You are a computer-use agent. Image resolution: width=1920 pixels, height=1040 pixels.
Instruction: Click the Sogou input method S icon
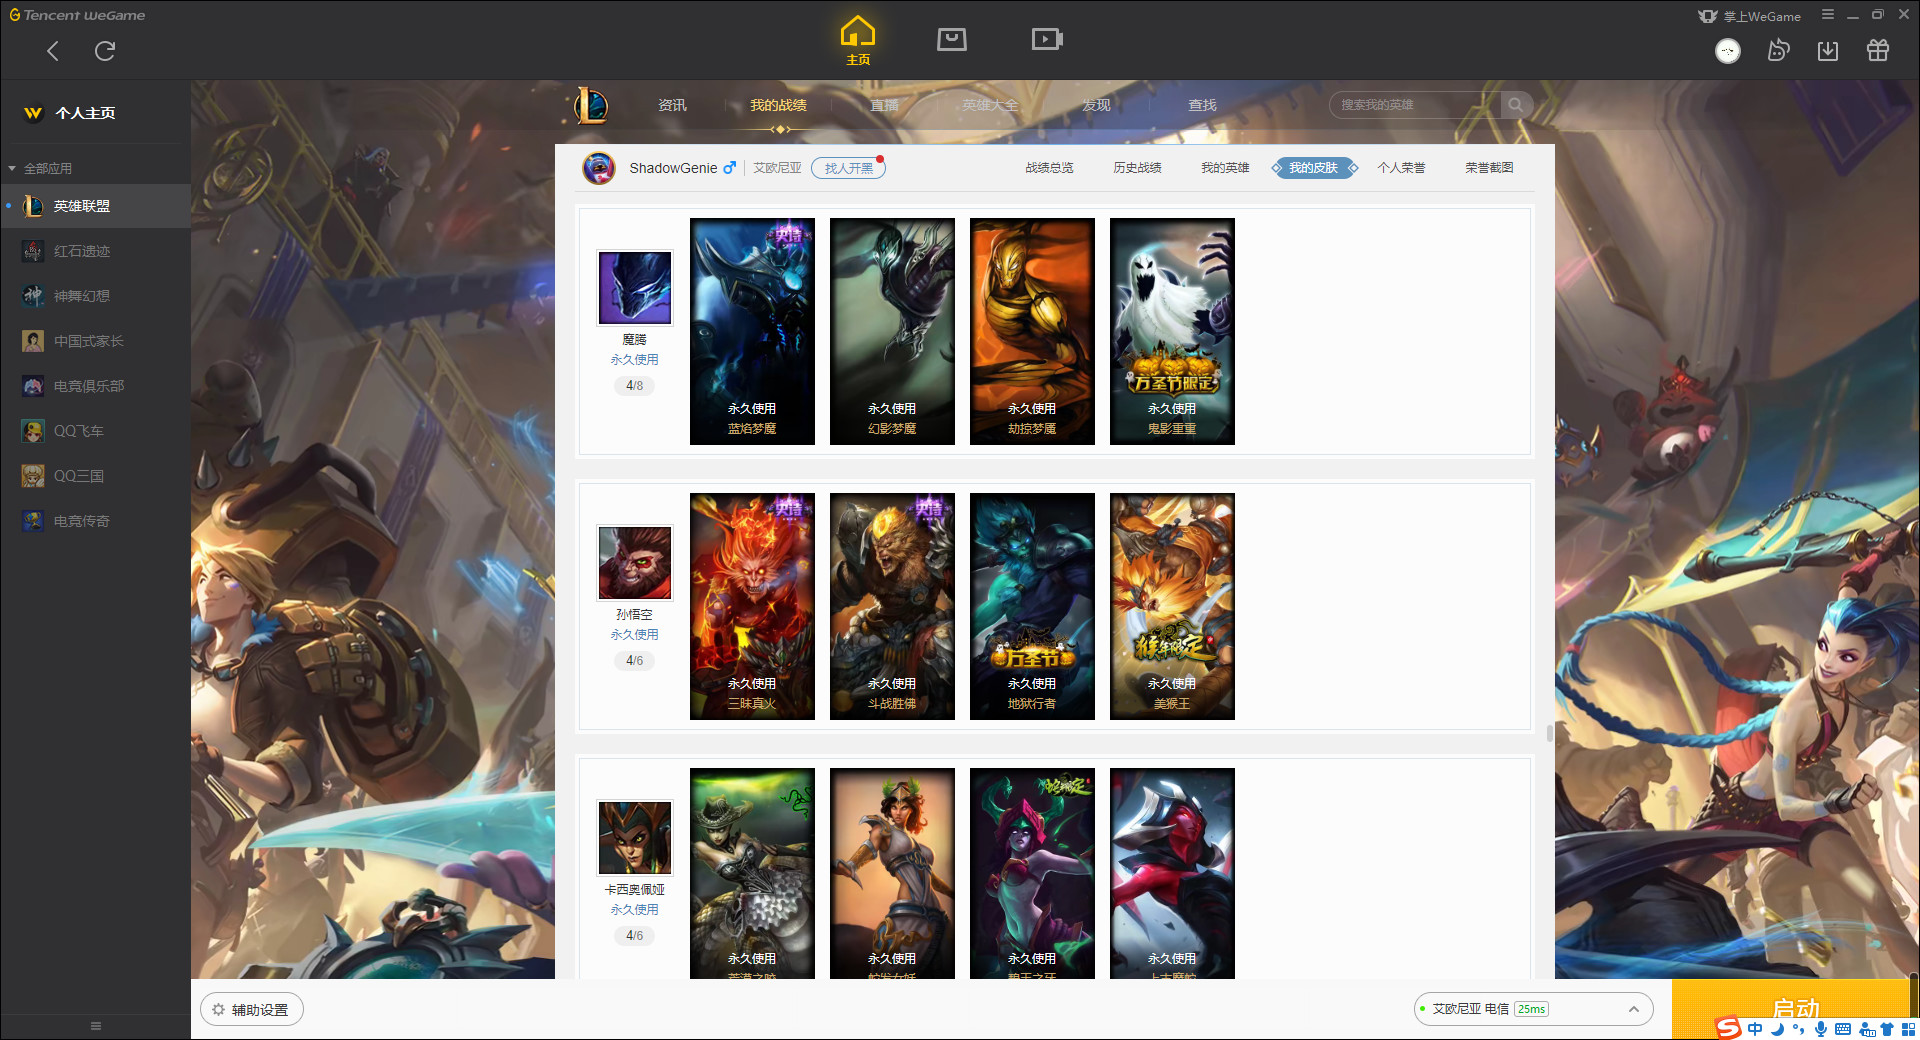[x=1728, y=1028]
